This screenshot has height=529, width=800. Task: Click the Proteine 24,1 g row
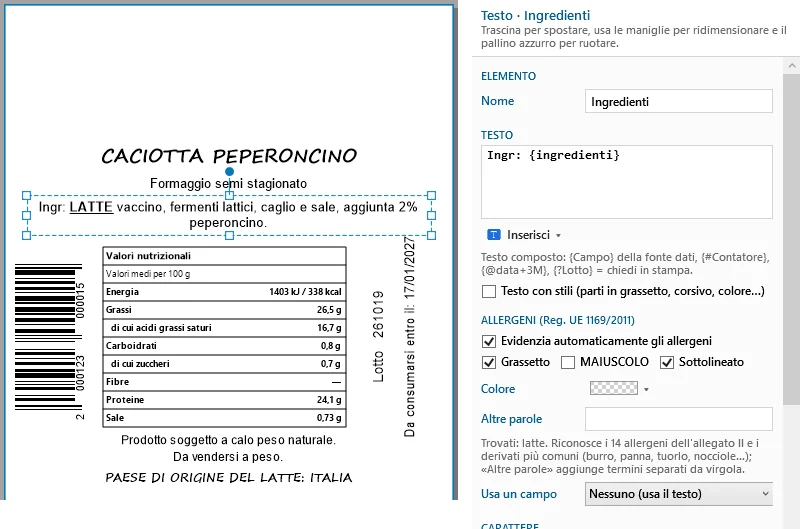[224, 399]
